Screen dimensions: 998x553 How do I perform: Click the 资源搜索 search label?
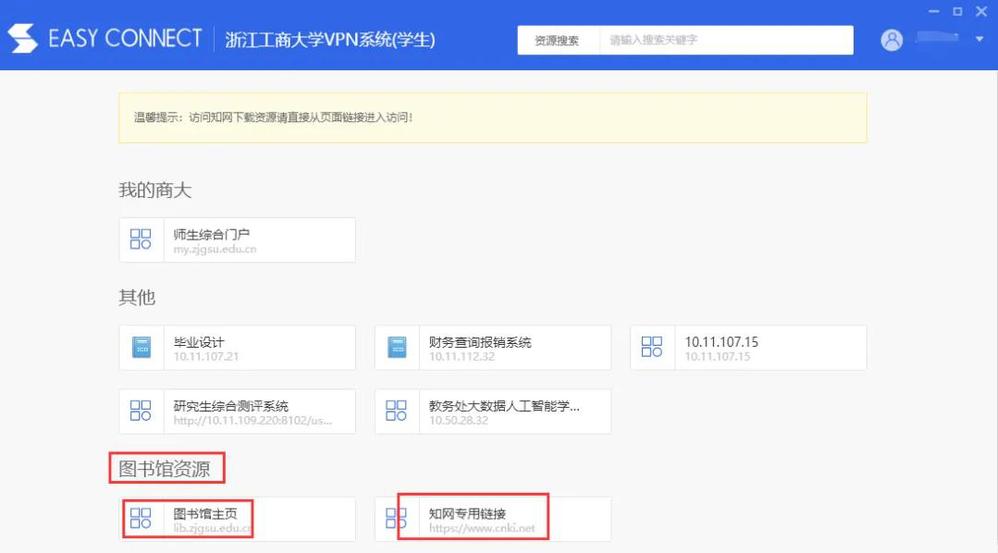tap(557, 41)
